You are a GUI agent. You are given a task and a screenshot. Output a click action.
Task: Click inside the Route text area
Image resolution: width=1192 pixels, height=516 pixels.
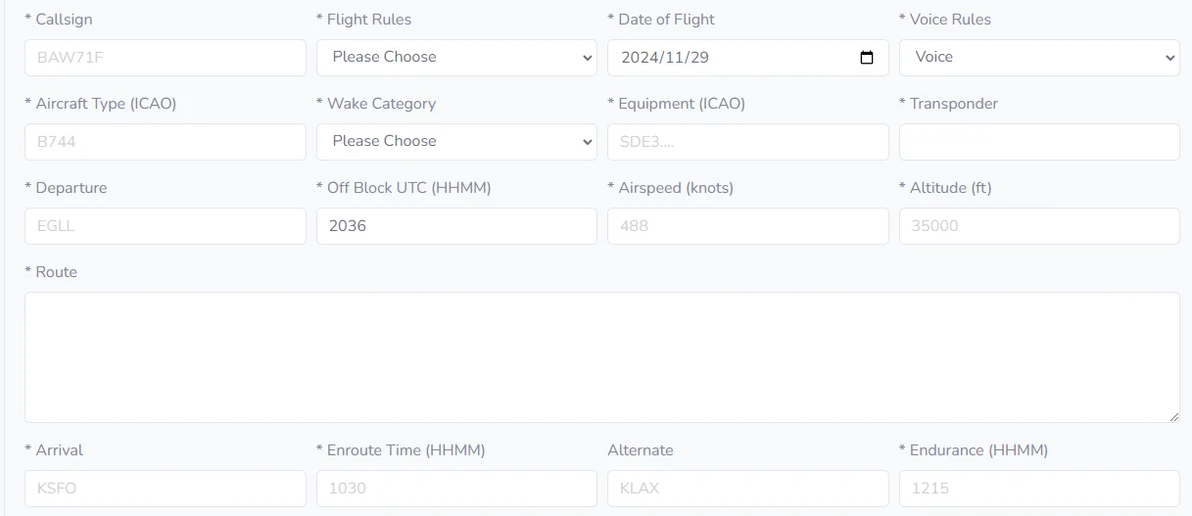pyautogui.click(x=602, y=357)
